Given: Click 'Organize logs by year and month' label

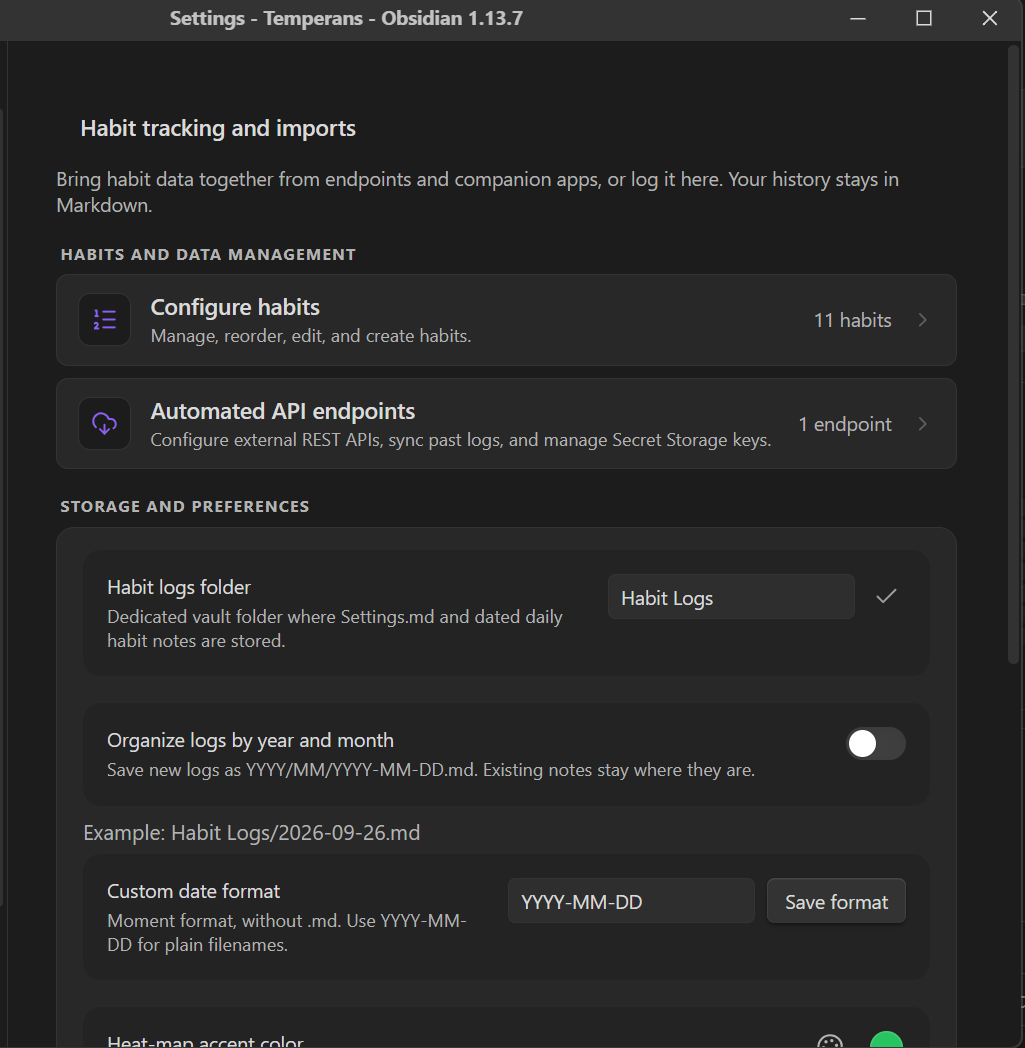Looking at the screenshot, I should coord(251,741).
